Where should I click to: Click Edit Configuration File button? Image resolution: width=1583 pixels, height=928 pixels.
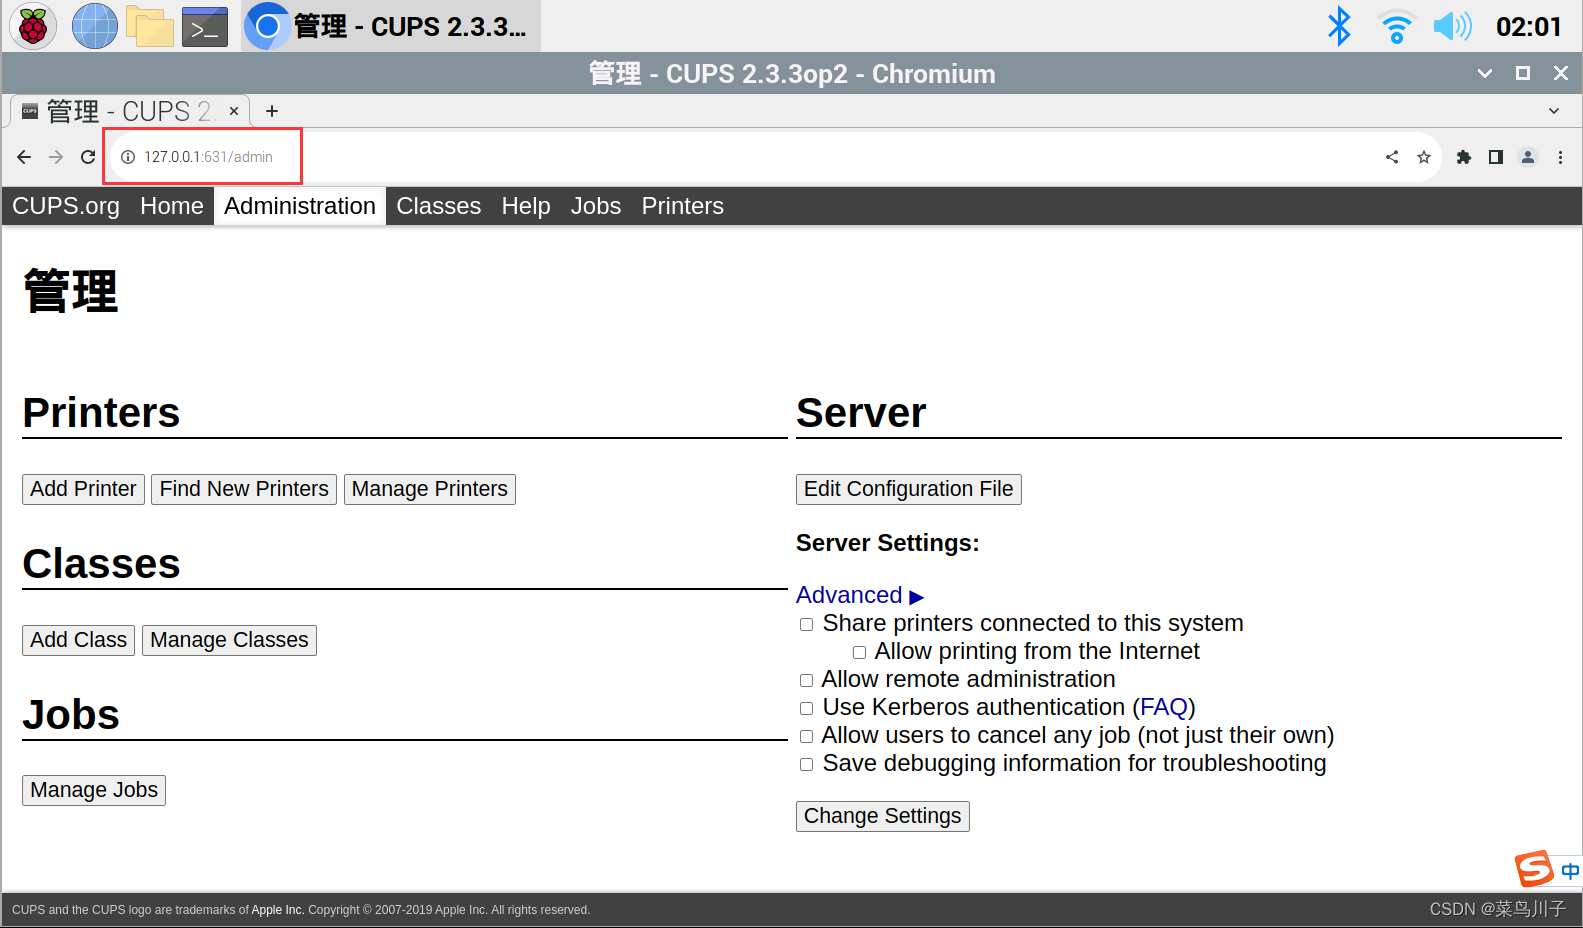pos(909,489)
